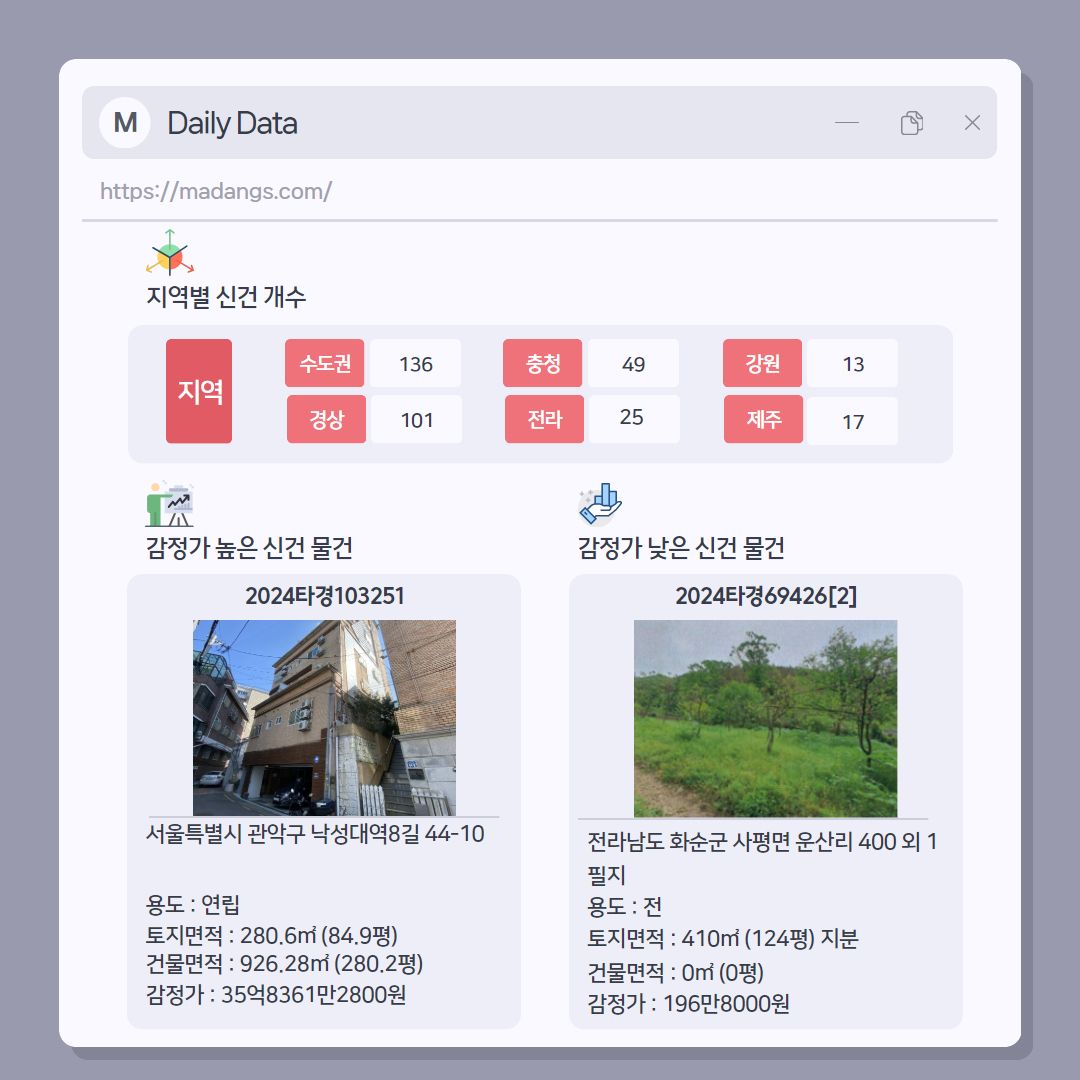Open the green field land photo
The height and width of the screenshot is (1080, 1080).
(x=765, y=718)
